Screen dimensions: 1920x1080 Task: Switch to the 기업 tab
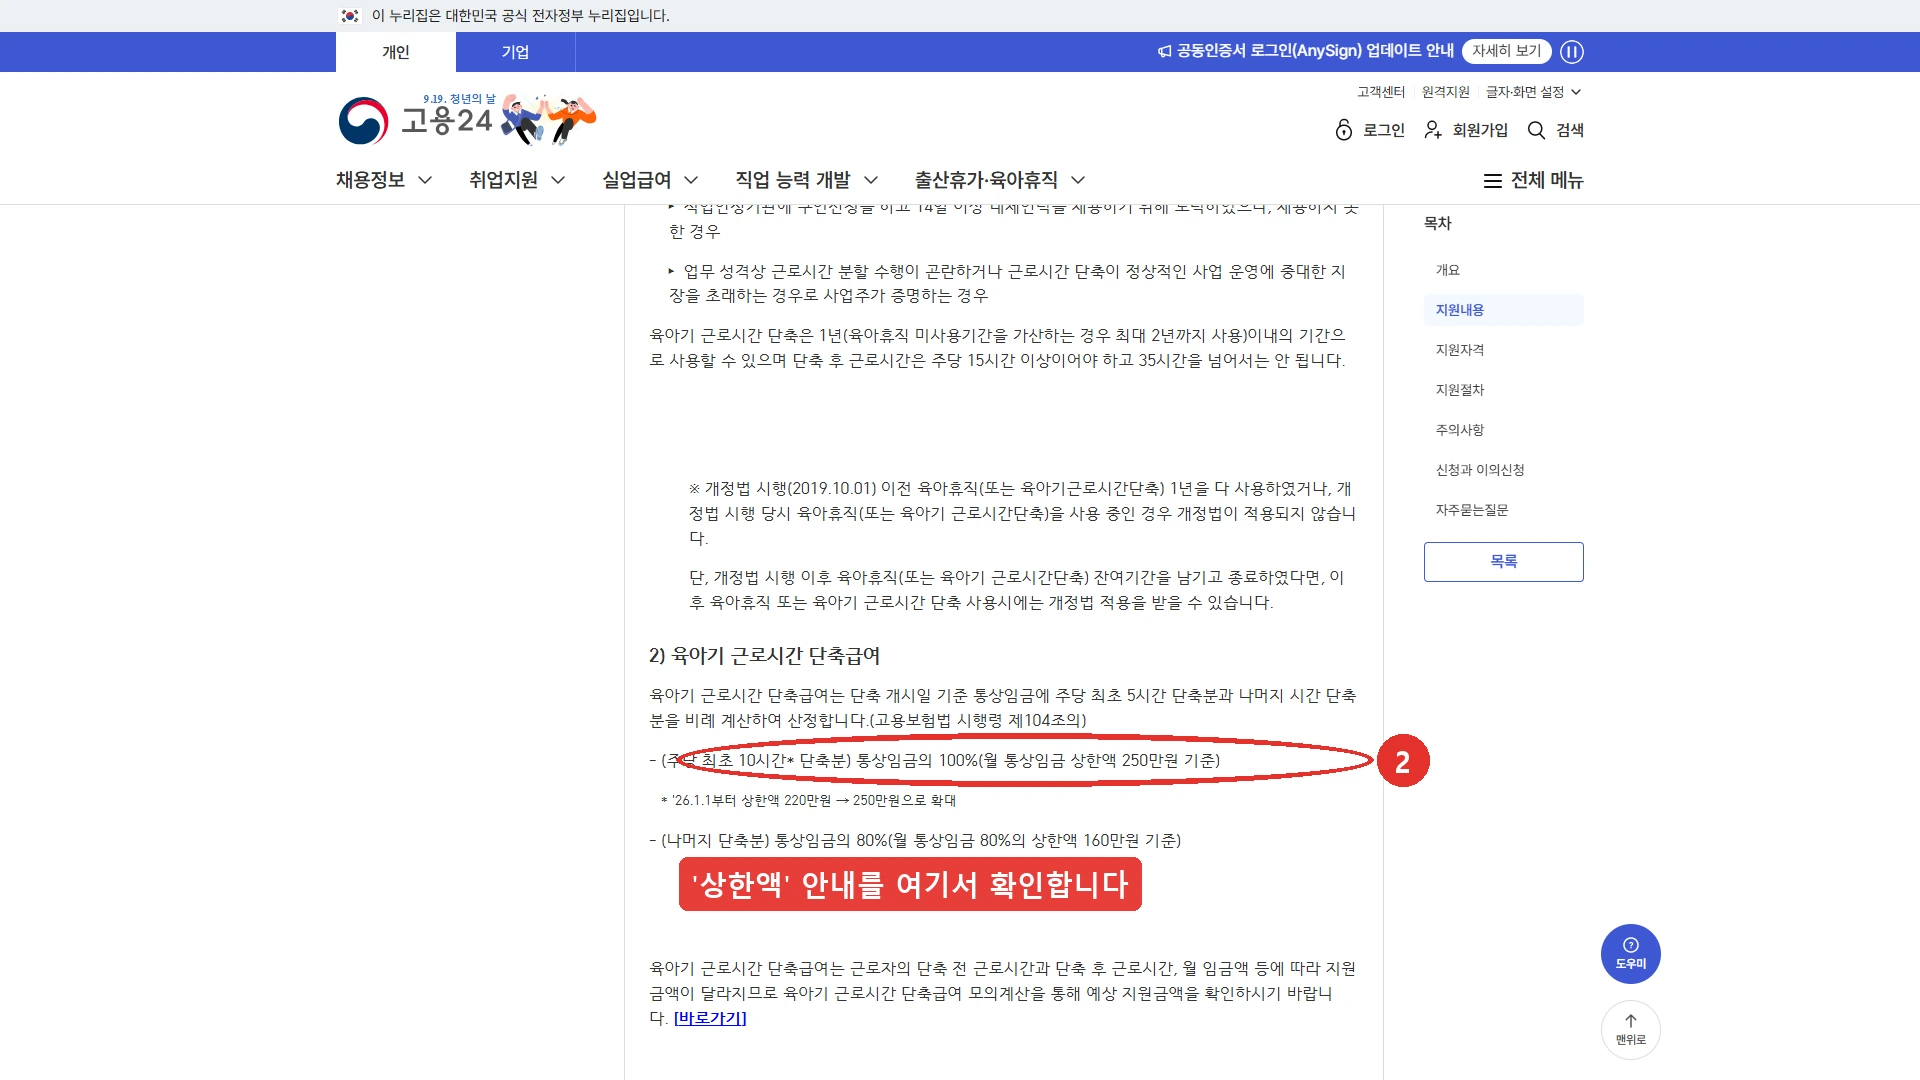515,52
